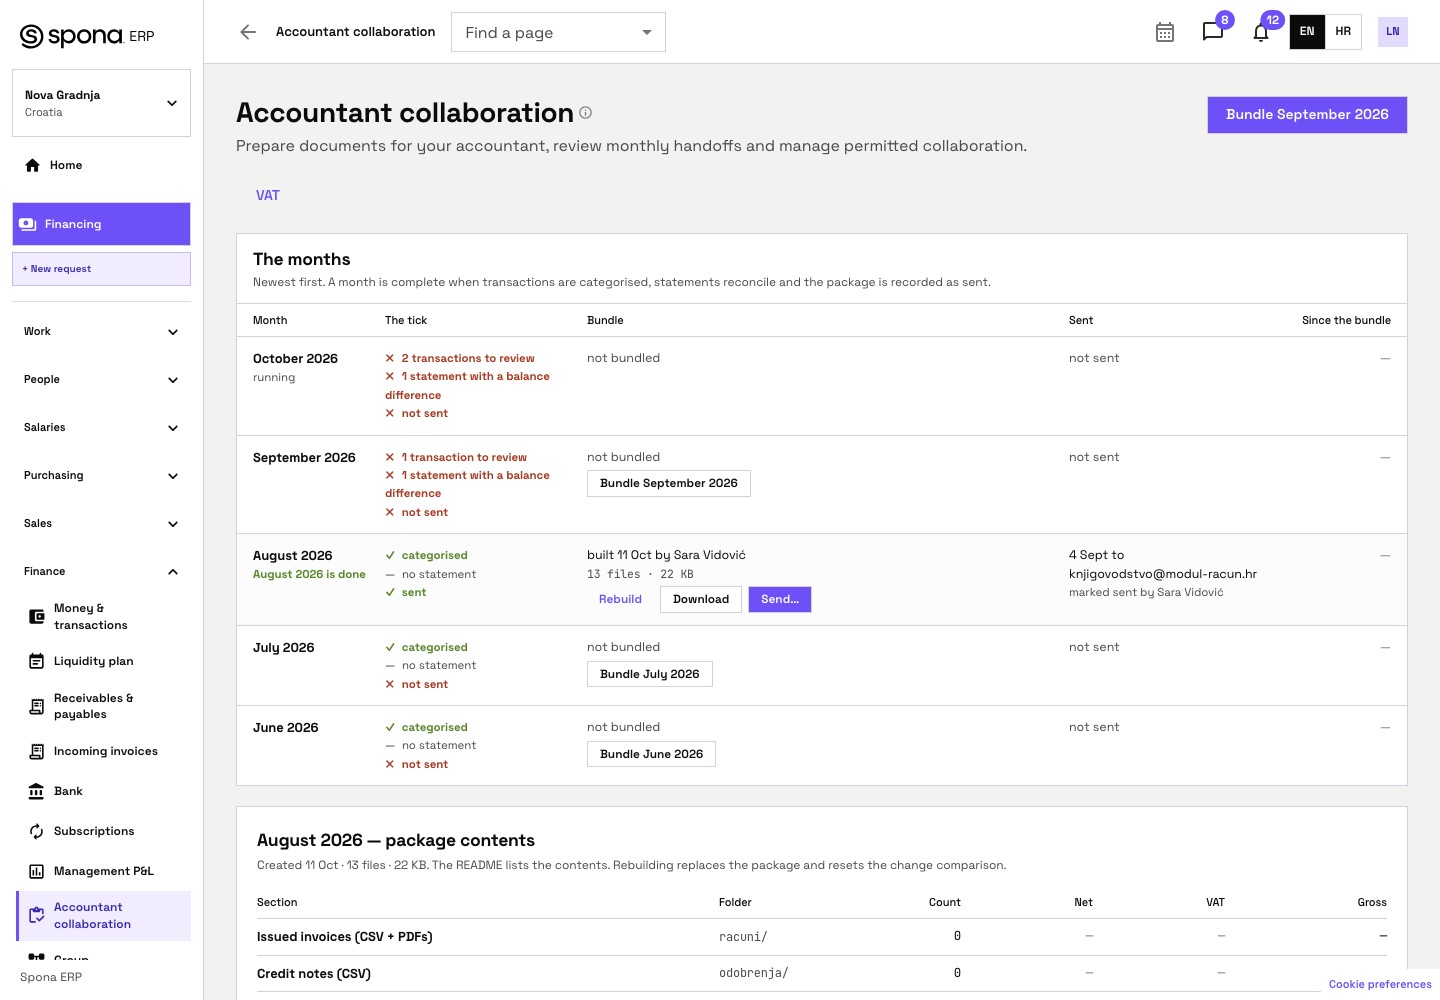The height and width of the screenshot is (1000, 1440).
Task: Open the calendar icon in header
Action: [1165, 32]
